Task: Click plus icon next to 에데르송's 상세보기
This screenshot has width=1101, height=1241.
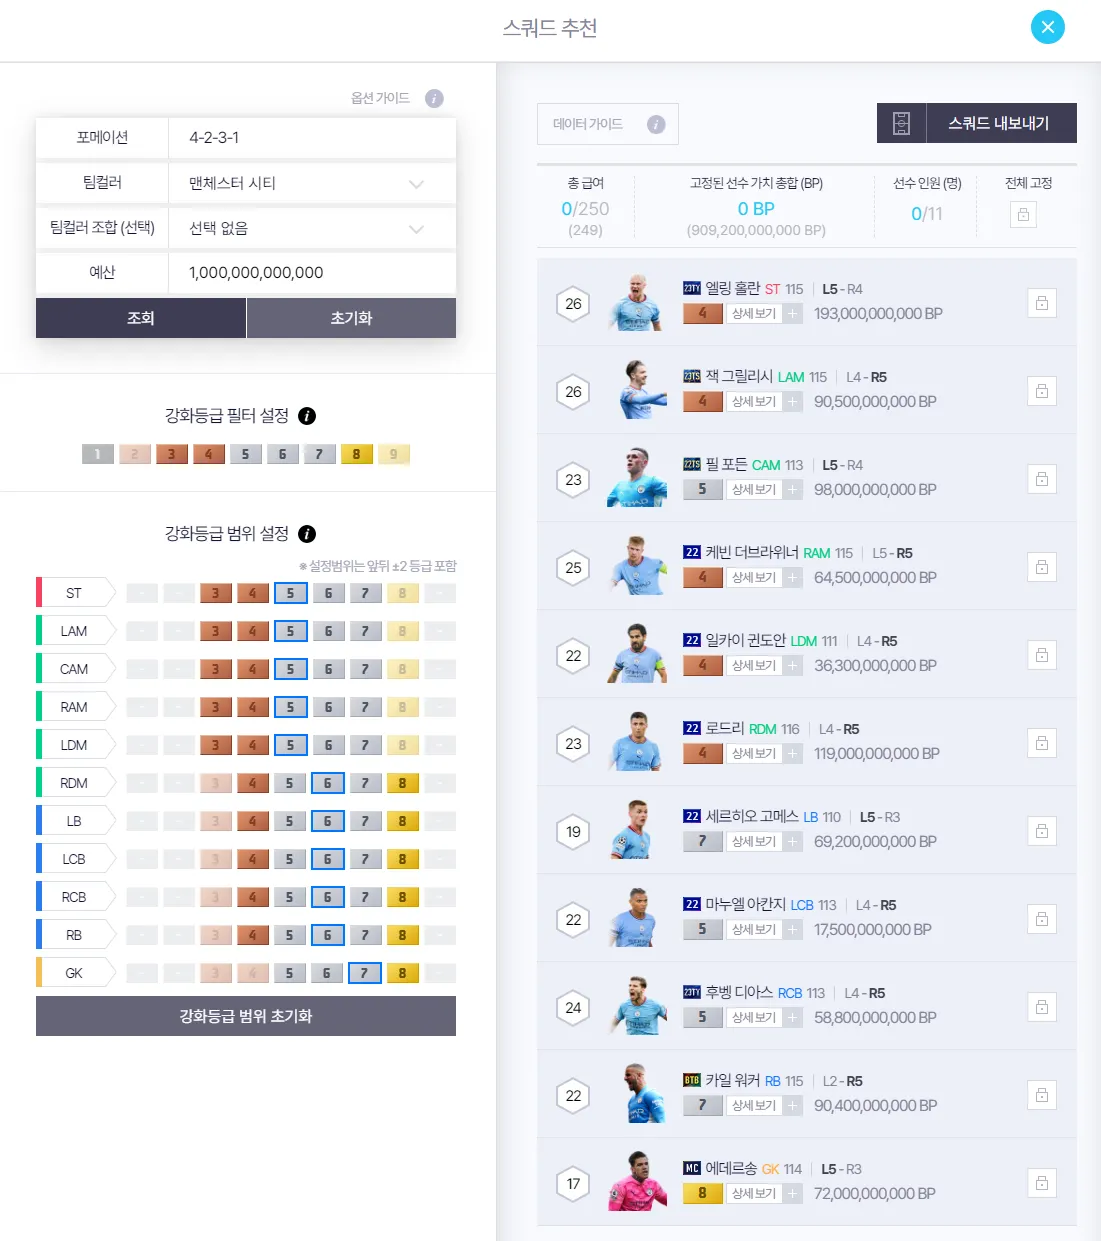Action: click(793, 1194)
